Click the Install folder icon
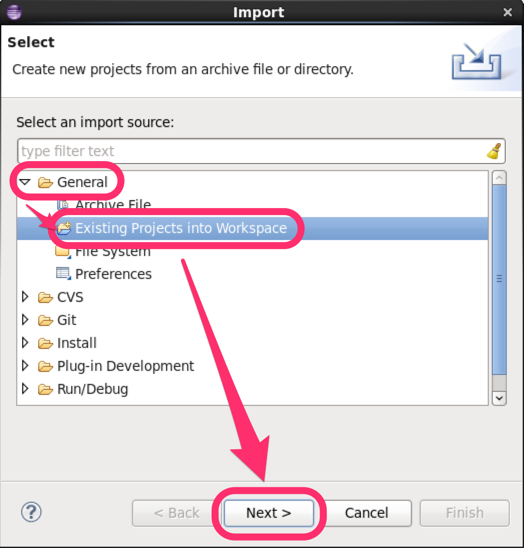Screen dimensions: 524x548 [x=45, y=343]
